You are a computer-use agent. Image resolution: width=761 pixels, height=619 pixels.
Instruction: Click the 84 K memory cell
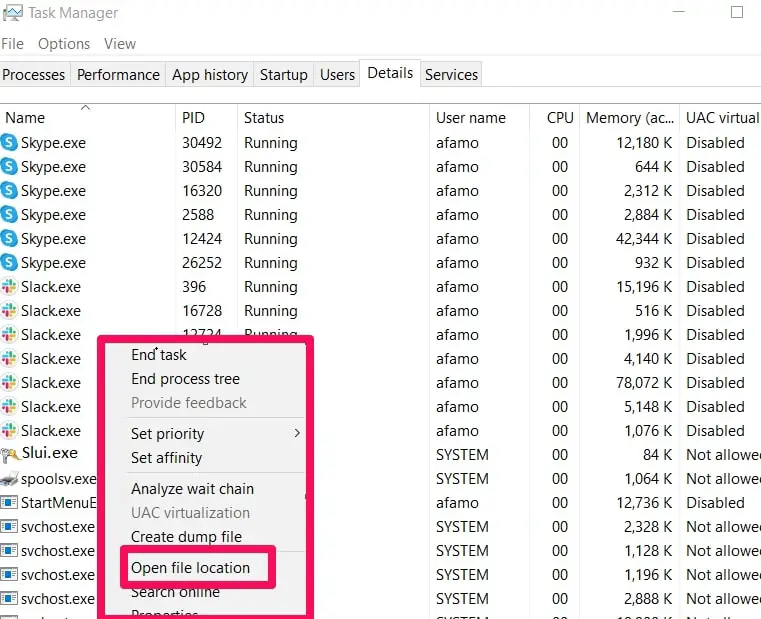pyautogui.click(x=657, y=455)
